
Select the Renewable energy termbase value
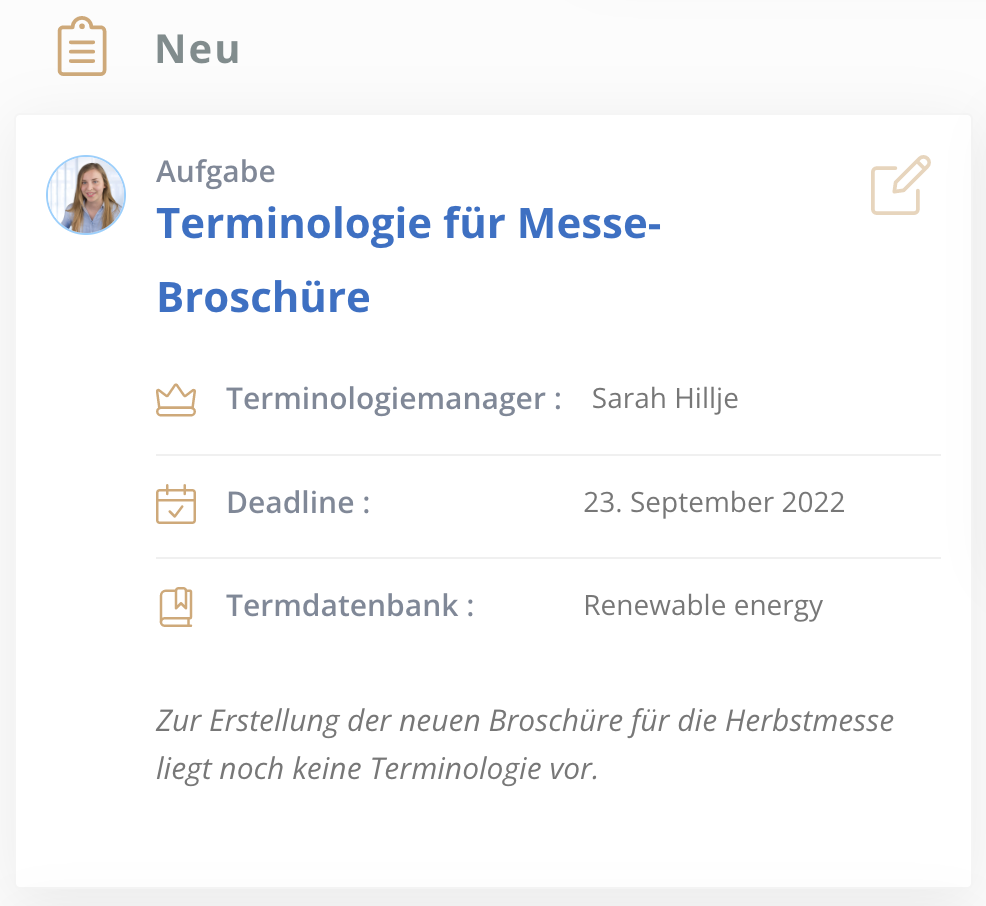tap(703, 606)
